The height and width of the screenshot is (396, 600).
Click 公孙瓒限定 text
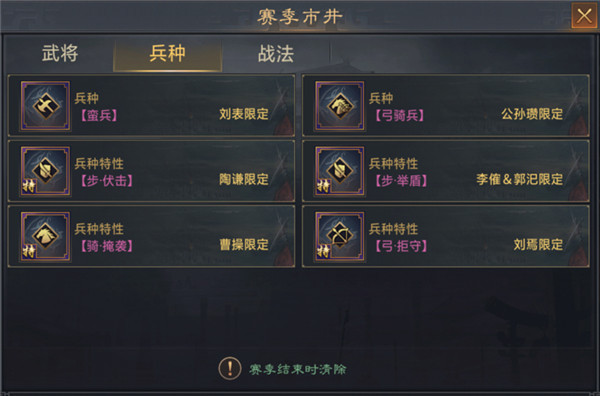[532, 114]
